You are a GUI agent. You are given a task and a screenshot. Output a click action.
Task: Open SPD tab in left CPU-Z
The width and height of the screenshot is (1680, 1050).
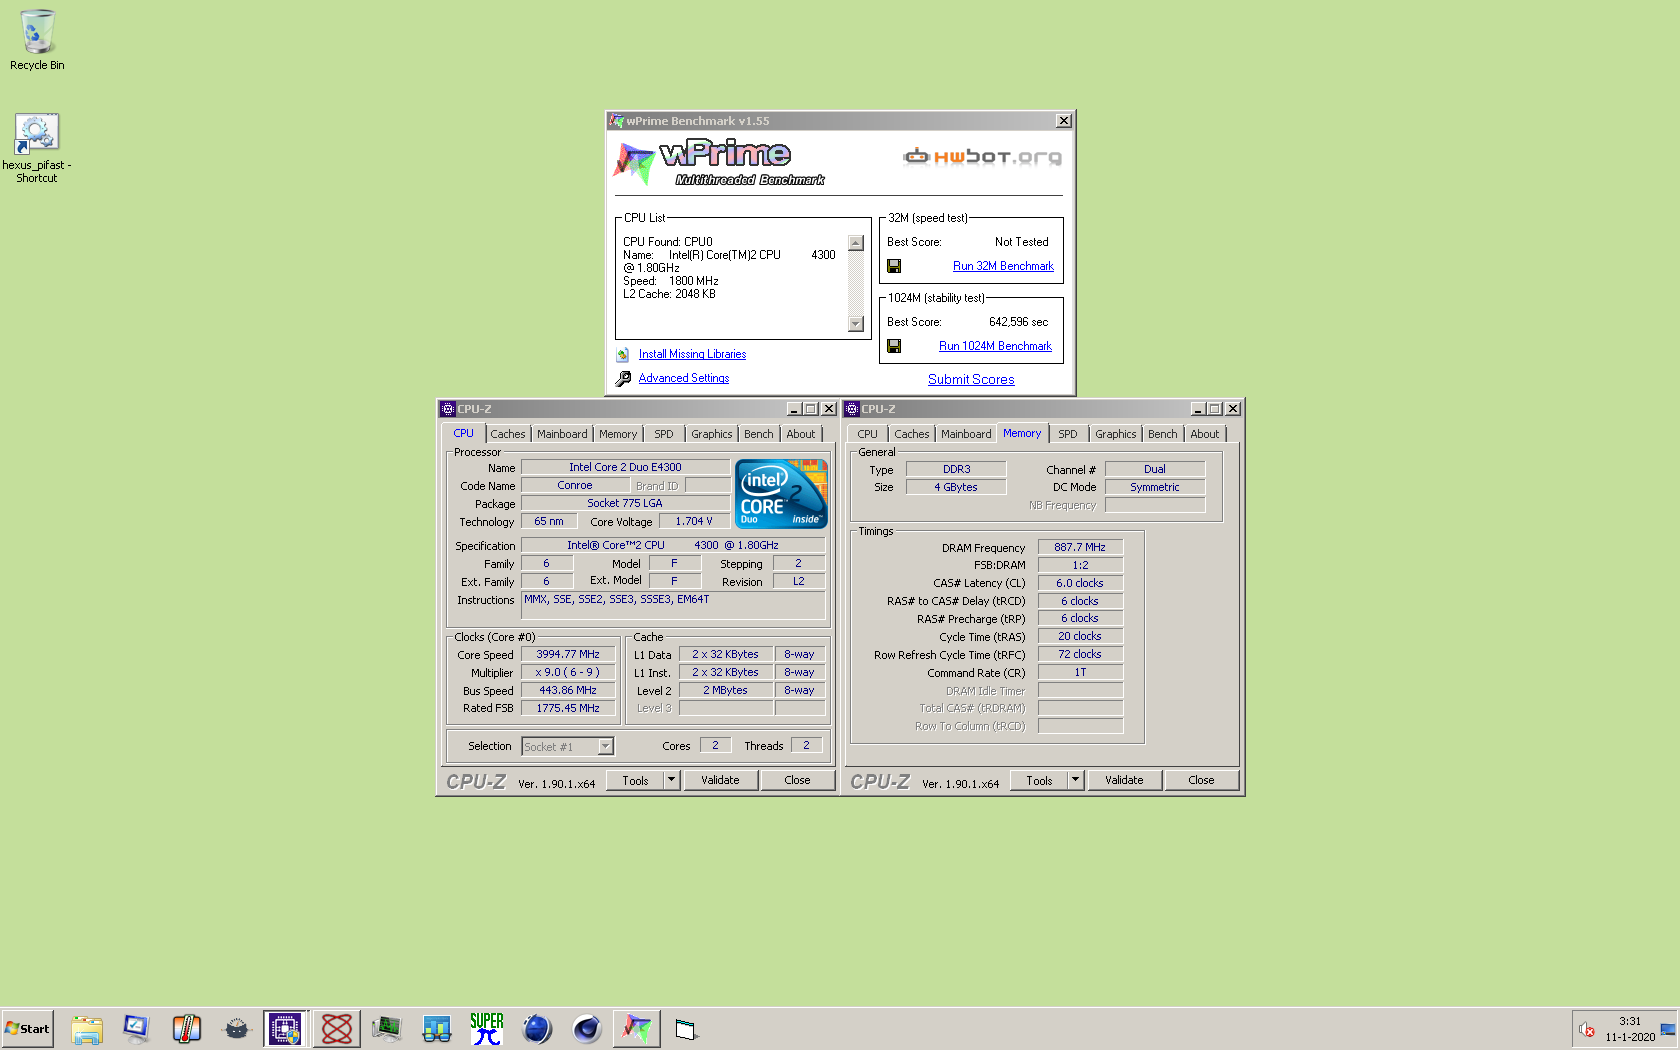click(x=664, y=434)
